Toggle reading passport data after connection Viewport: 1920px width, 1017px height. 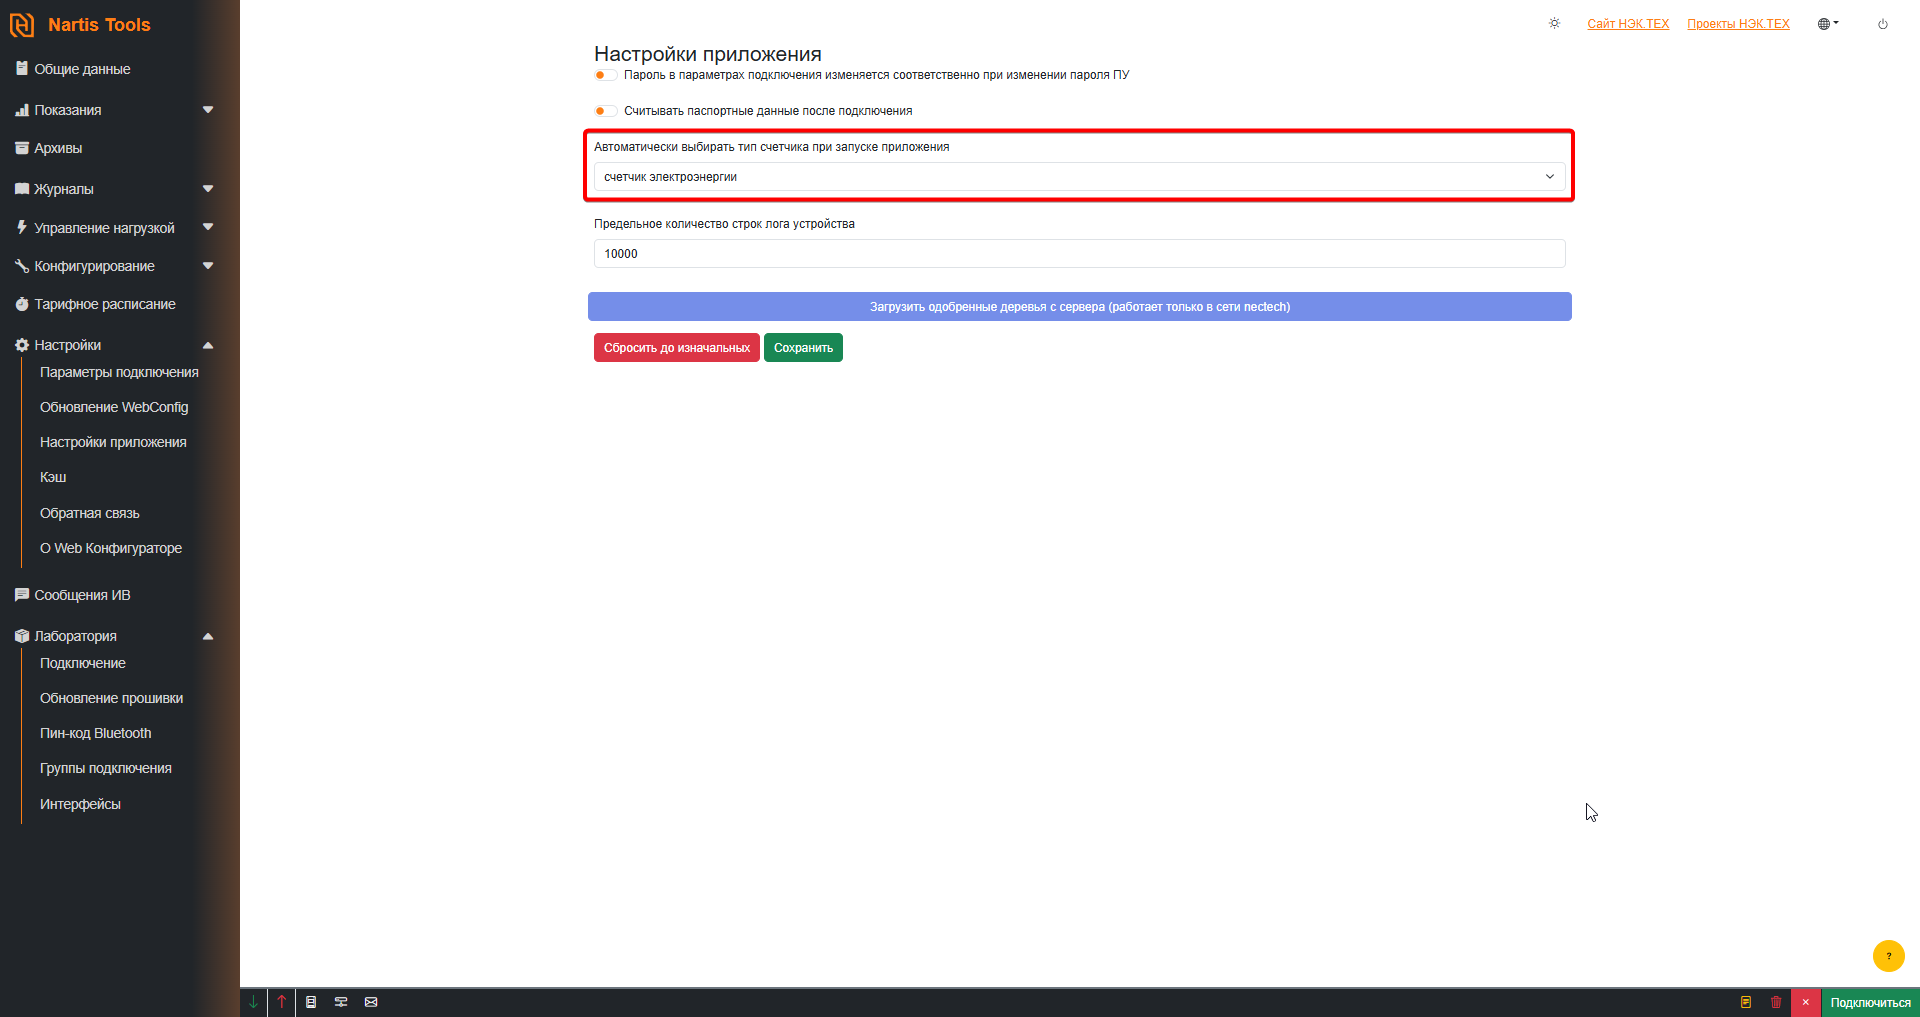pos(604,111)
